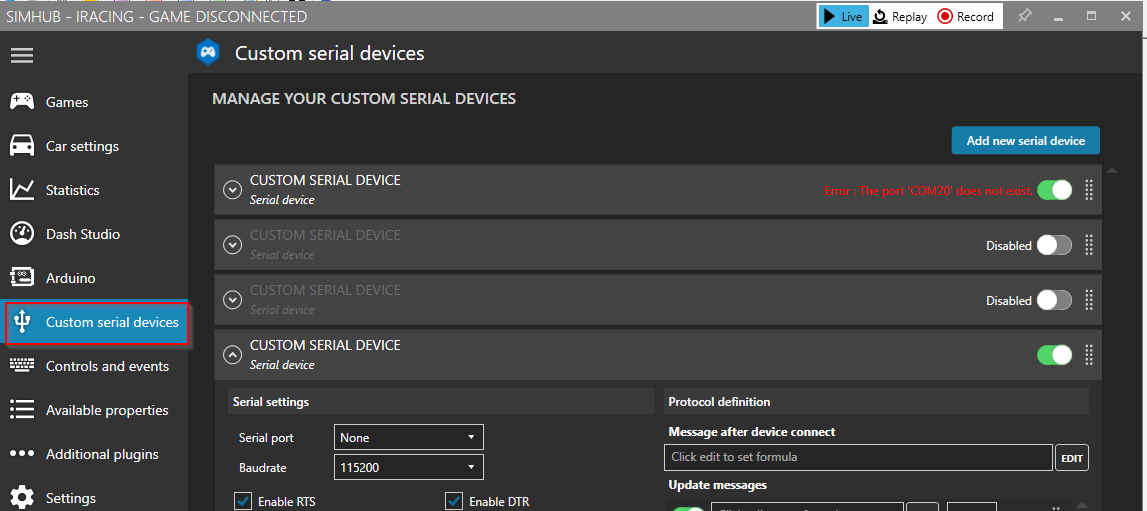Collapse the fourth custom serial device
The image size is (1147, 511).
(x=233, y=354)
